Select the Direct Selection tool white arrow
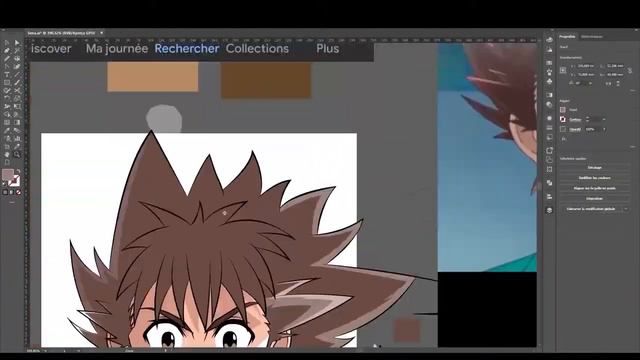640x360 pixels. pos(17,42)
